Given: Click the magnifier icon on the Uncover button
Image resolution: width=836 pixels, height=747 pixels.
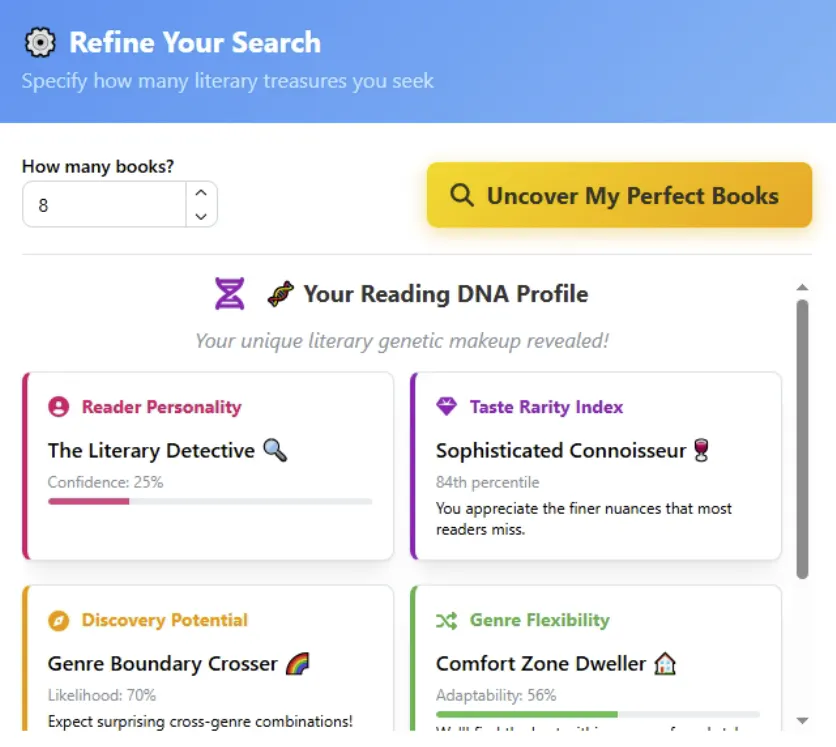Looking at the screenshot, I should tap(462, 195).
